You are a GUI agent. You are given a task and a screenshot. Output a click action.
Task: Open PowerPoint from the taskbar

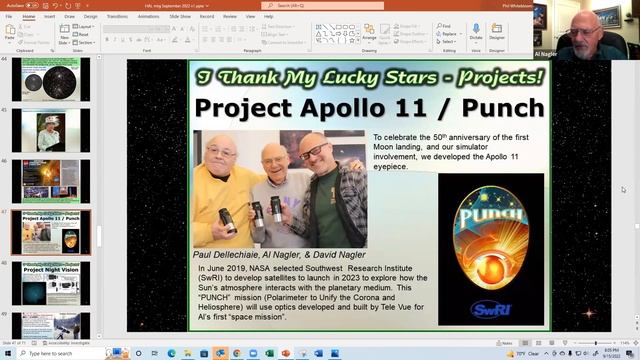286,353
